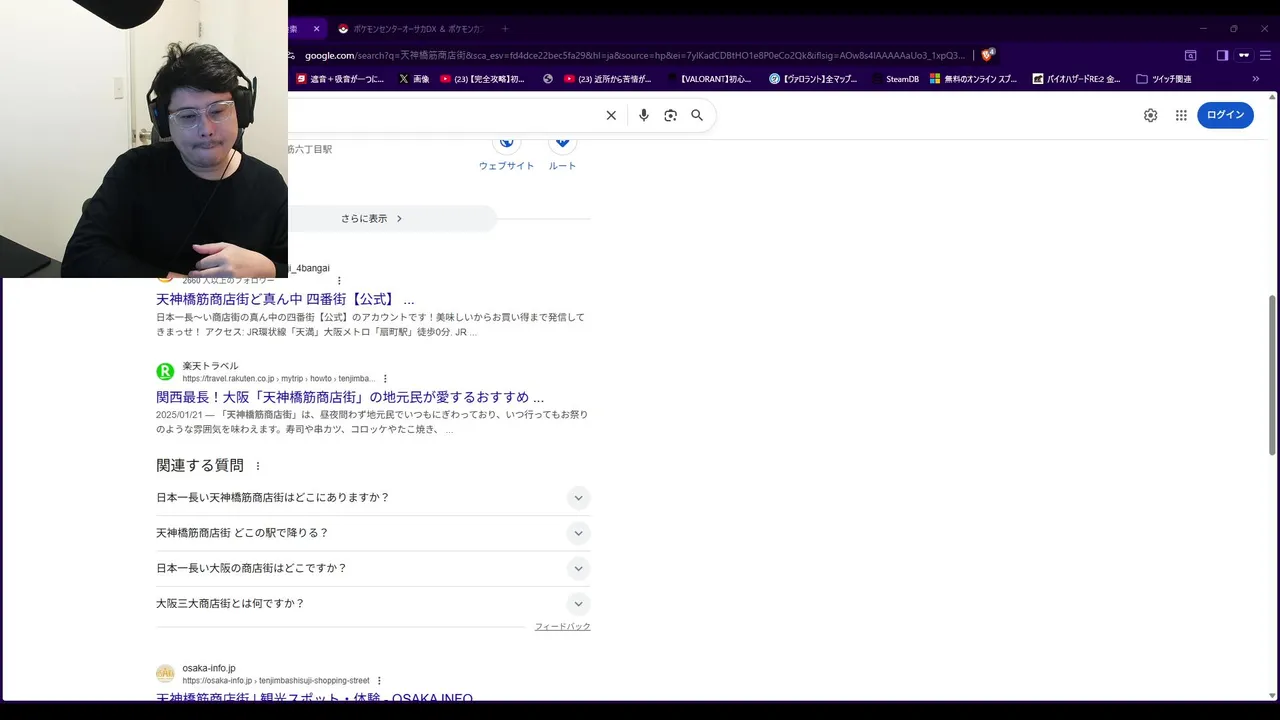Image resolution: width=1280 pixels, height=720 pixels.
Task: Click the page vertical scrollbar
Action: point(1272,375)
